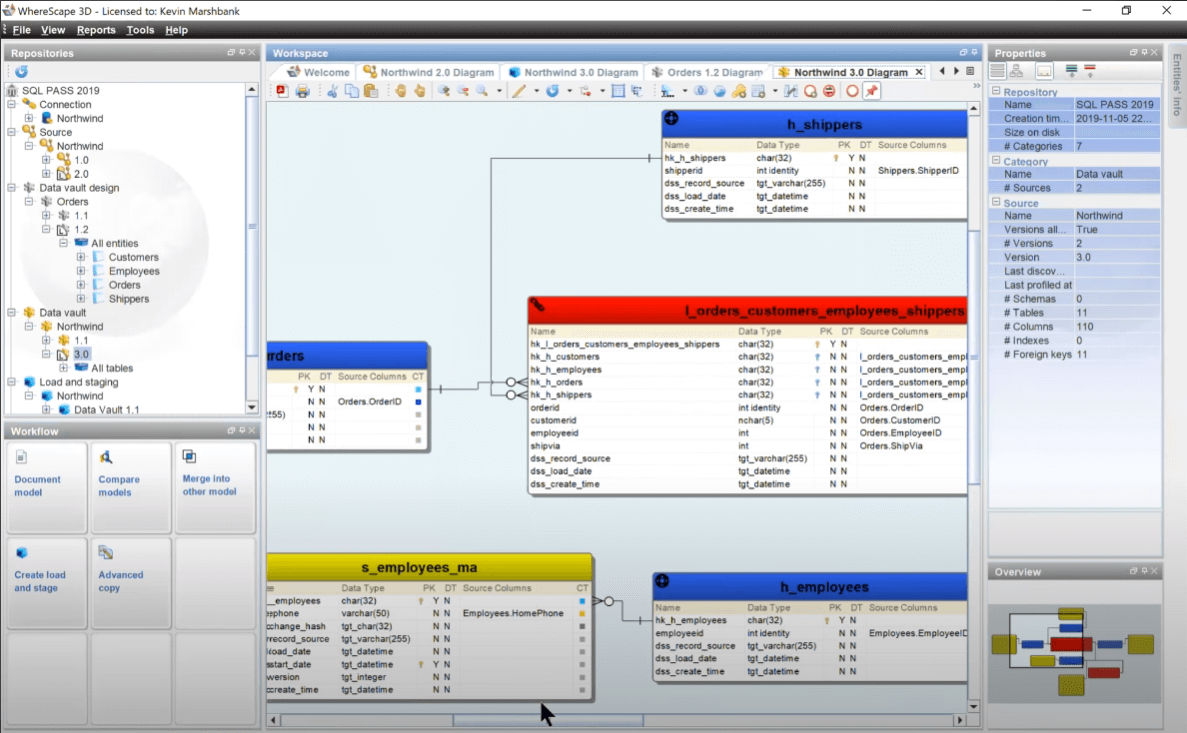This screenshot has width=1187, height=733.
Task: Click the horizontal scrollbar thumb in workspace
Action: (547, 720)
